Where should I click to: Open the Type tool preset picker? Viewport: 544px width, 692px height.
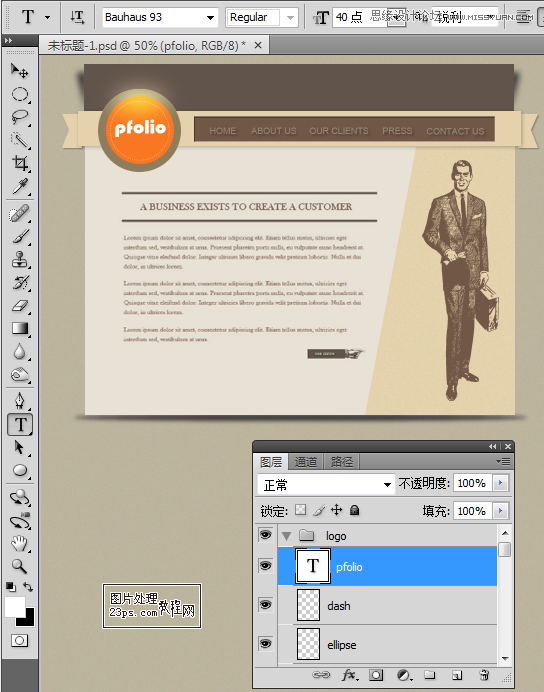(x=47, y=18)
